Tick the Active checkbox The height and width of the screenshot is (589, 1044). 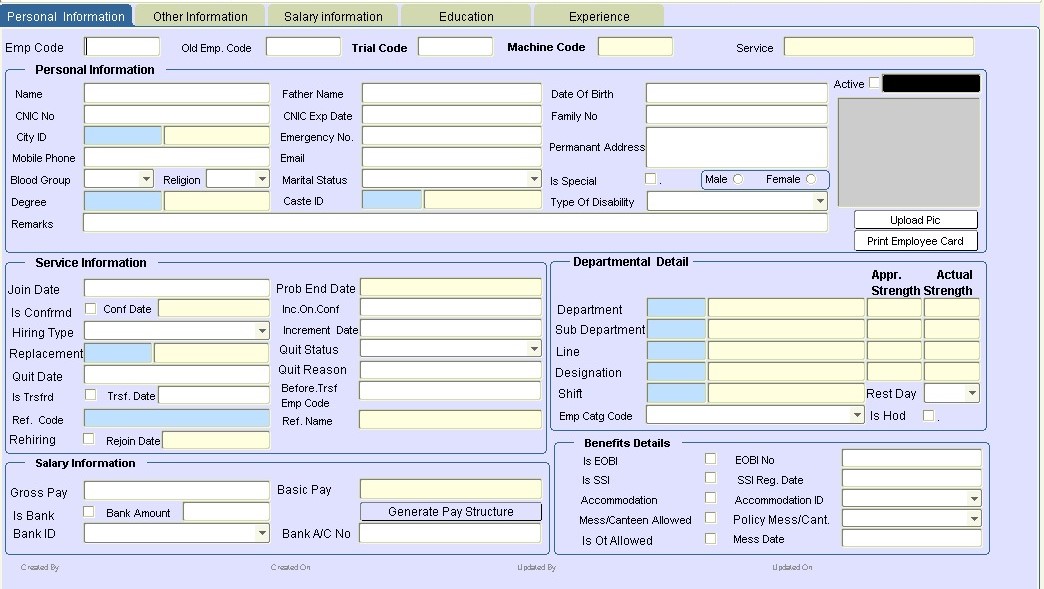(x=875, y=83)
